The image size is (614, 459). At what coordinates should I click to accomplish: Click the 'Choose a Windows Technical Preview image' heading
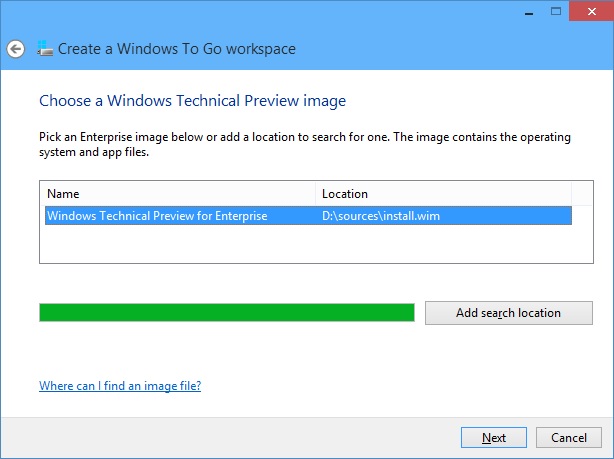pyautogui.click(x=192, y=101)
